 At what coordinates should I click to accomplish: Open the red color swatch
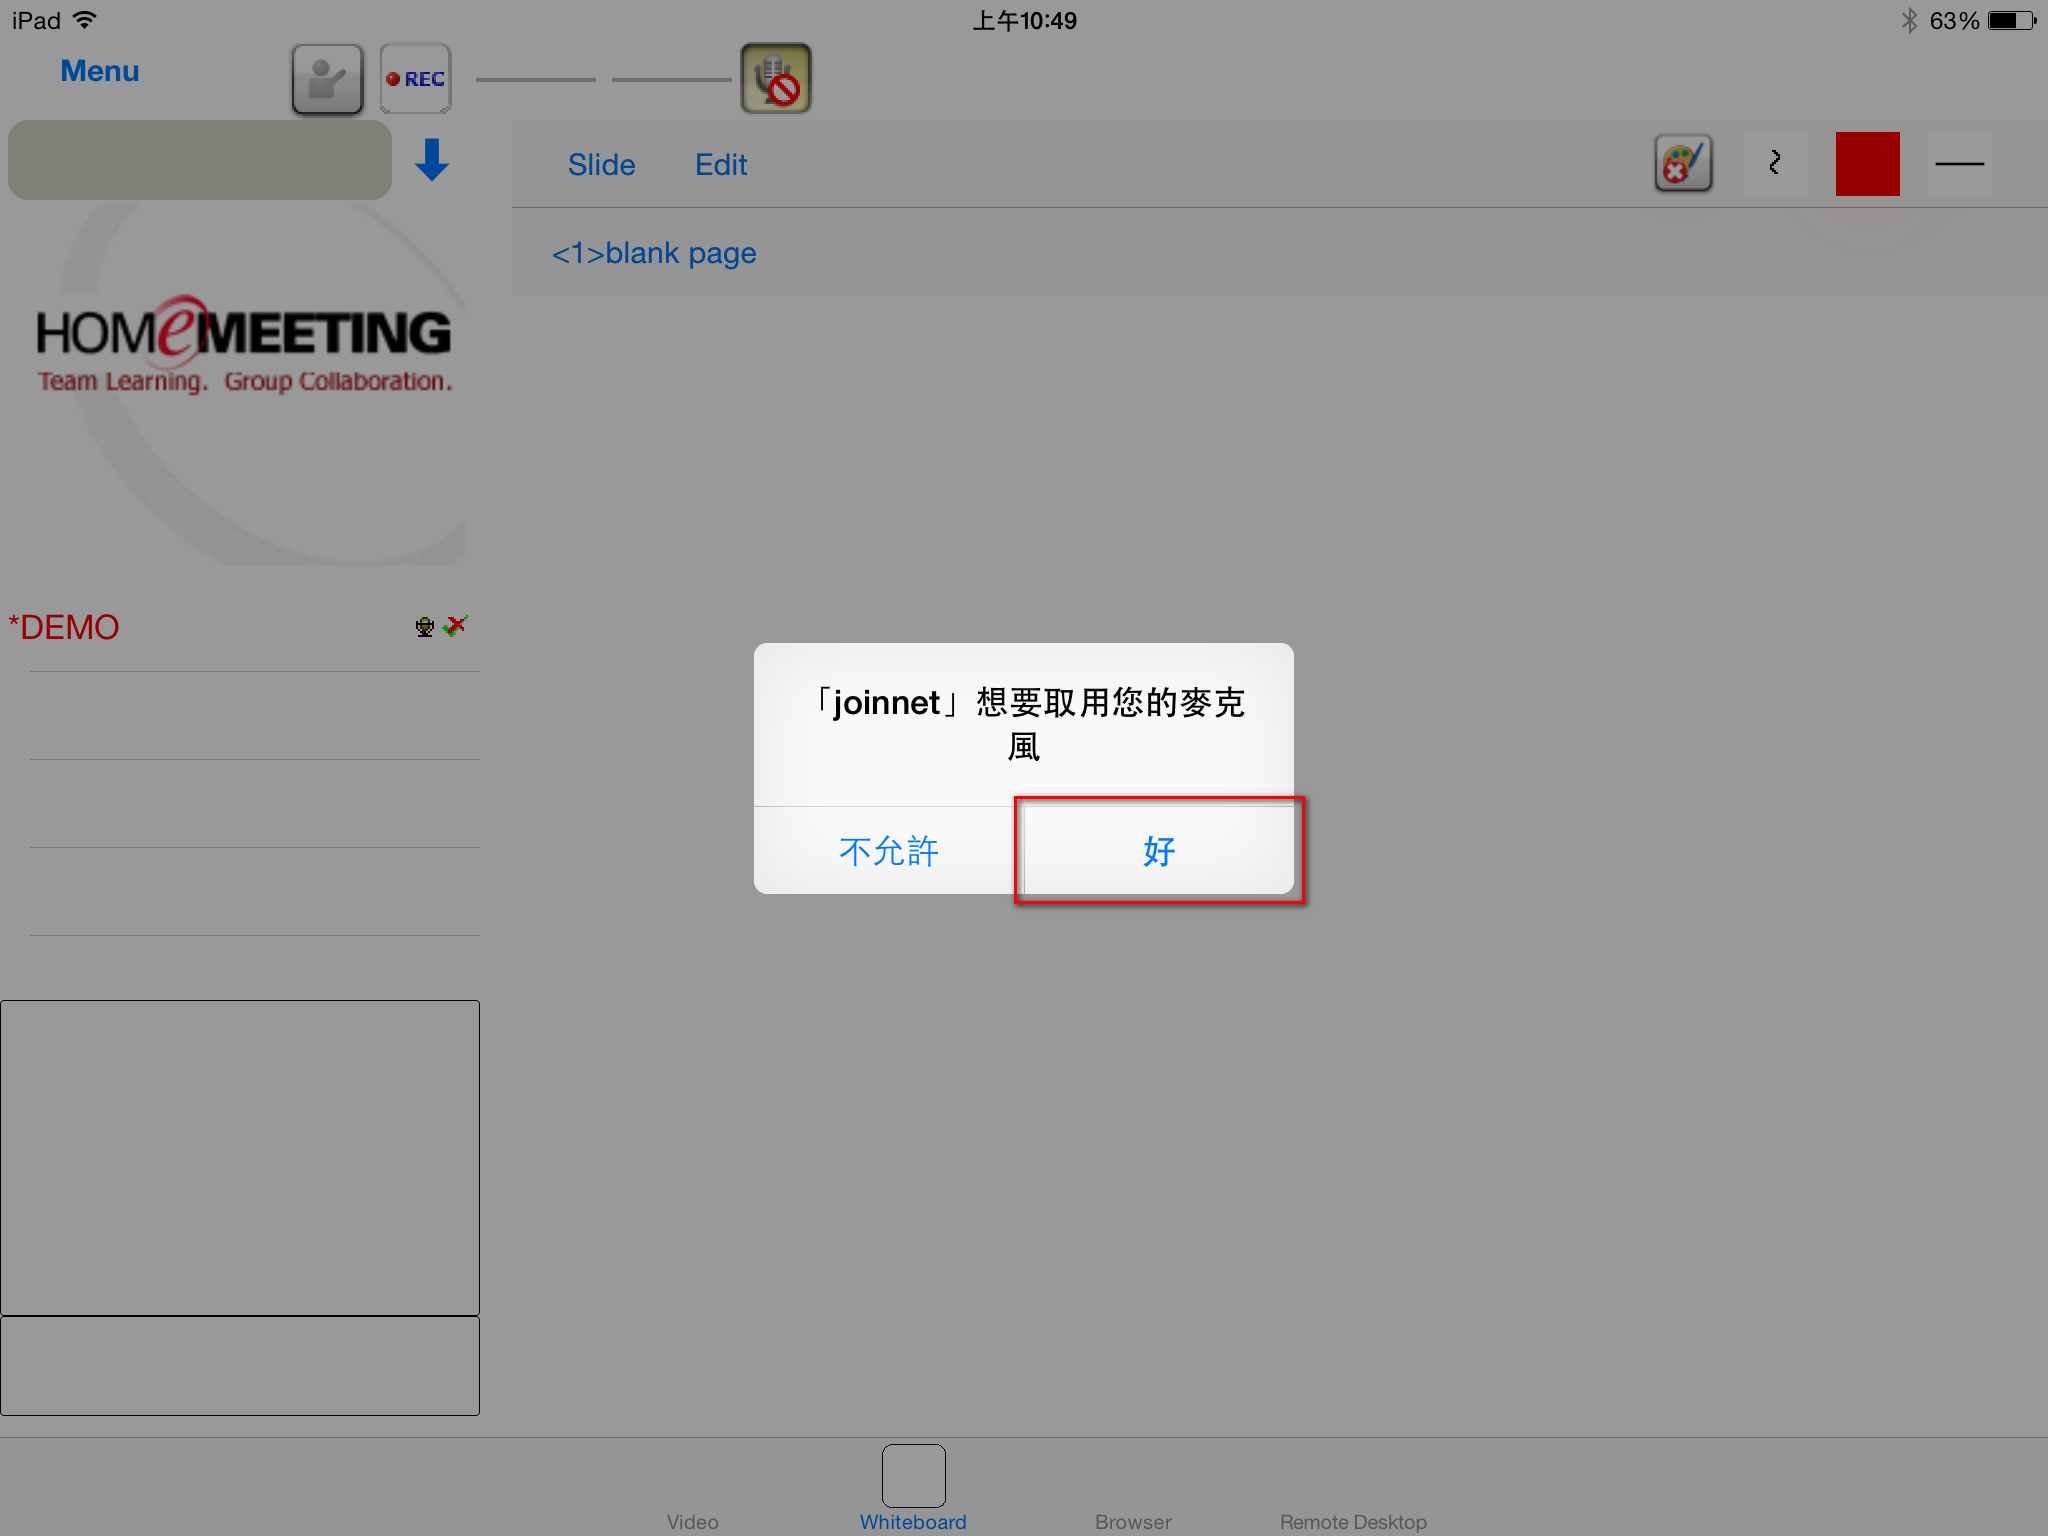tap(1867, 163)
